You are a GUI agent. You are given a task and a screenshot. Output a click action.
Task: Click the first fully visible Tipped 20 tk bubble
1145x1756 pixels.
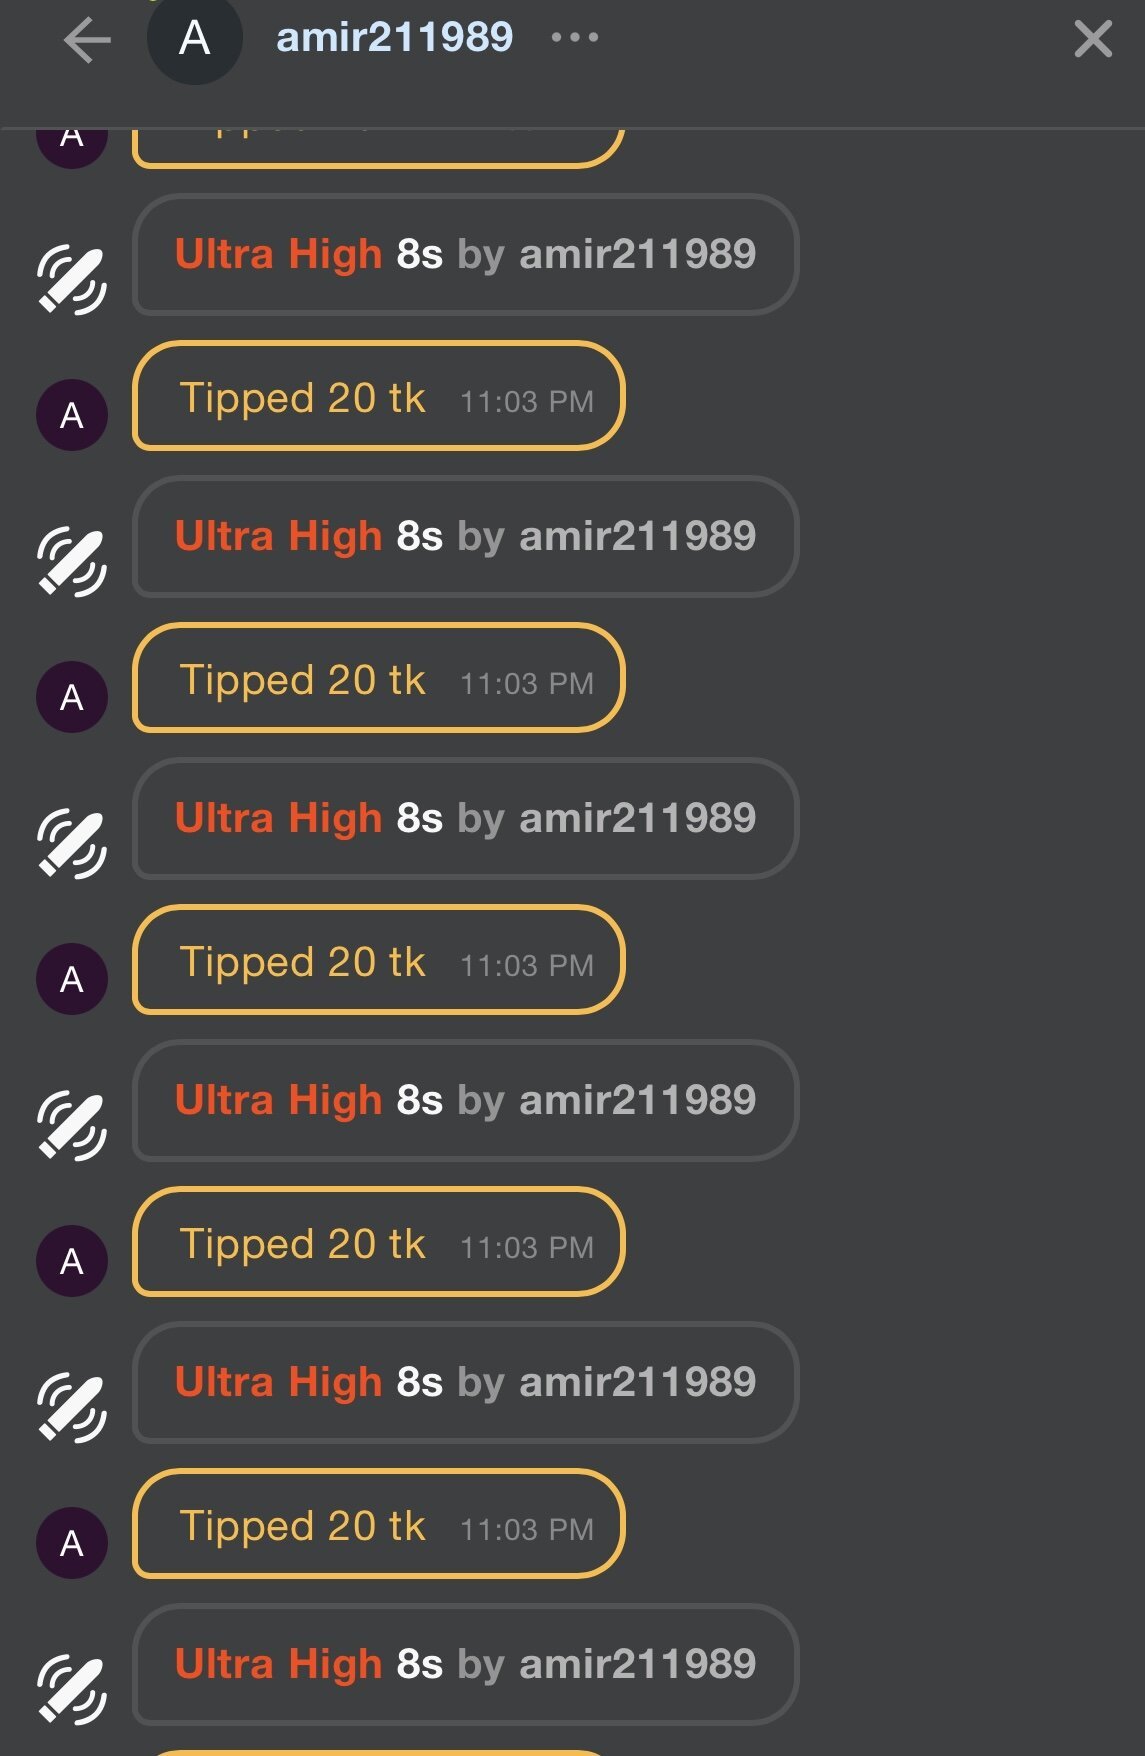(x=378, y=397)
